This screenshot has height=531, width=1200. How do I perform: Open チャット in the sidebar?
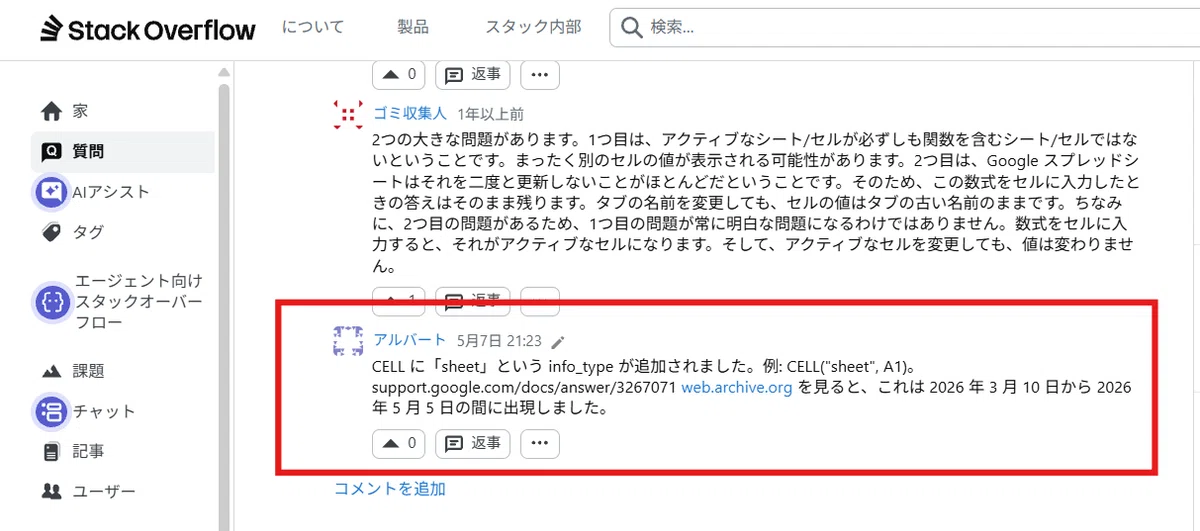pyautogui.click(x=122, y=411)
